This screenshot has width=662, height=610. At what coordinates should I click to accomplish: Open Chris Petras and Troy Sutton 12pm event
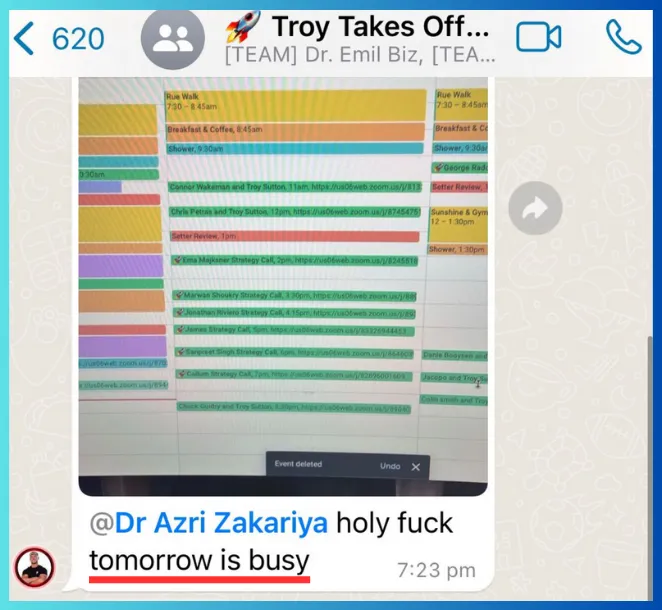pos(295,212)
